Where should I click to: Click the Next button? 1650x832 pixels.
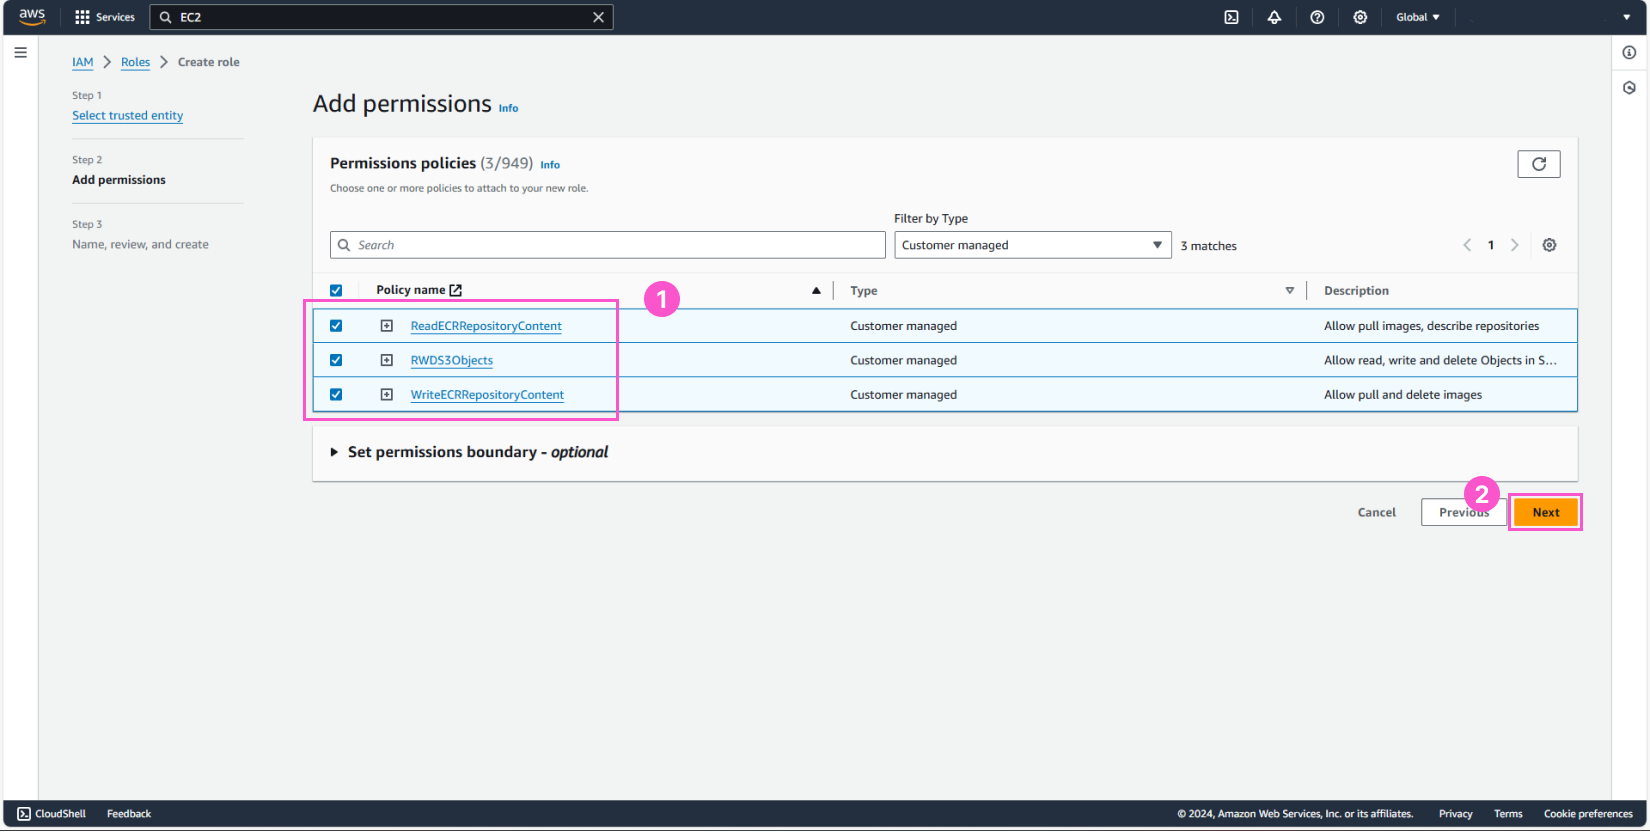pyautogui.click(x=1546, y=512)
